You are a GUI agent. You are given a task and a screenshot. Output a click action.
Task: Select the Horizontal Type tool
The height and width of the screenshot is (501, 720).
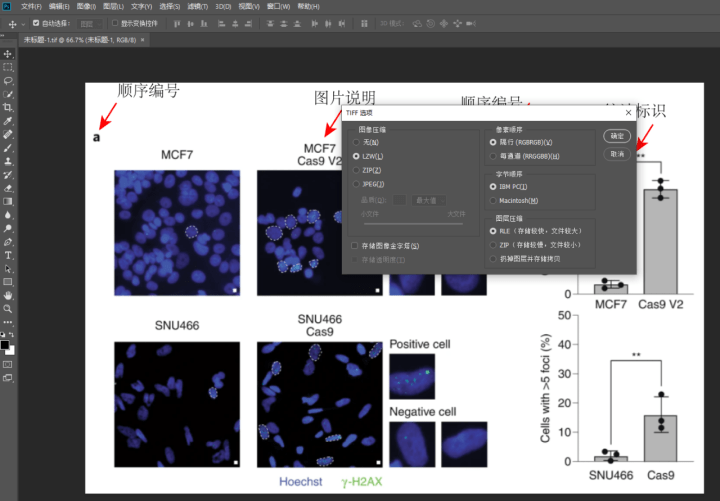pyautogui.click(x=7, y=255)
